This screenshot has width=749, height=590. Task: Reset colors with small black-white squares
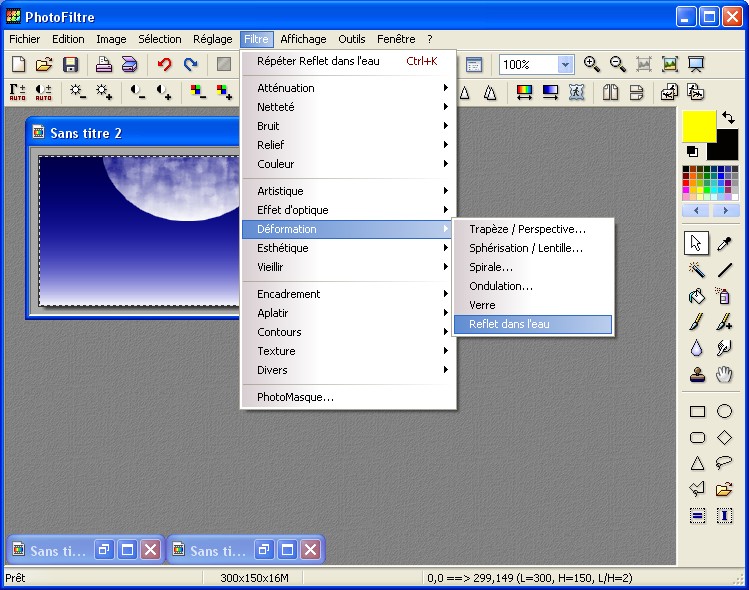tap(692, 152)
